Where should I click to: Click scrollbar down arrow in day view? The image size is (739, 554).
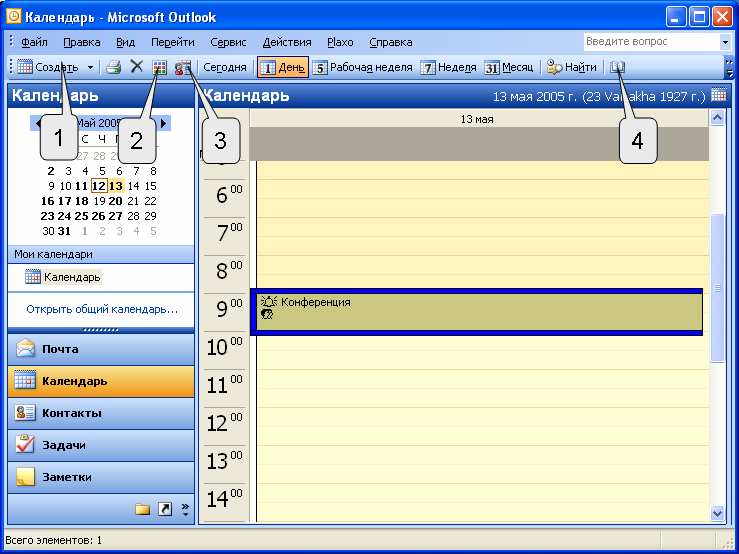coord(717,513)
